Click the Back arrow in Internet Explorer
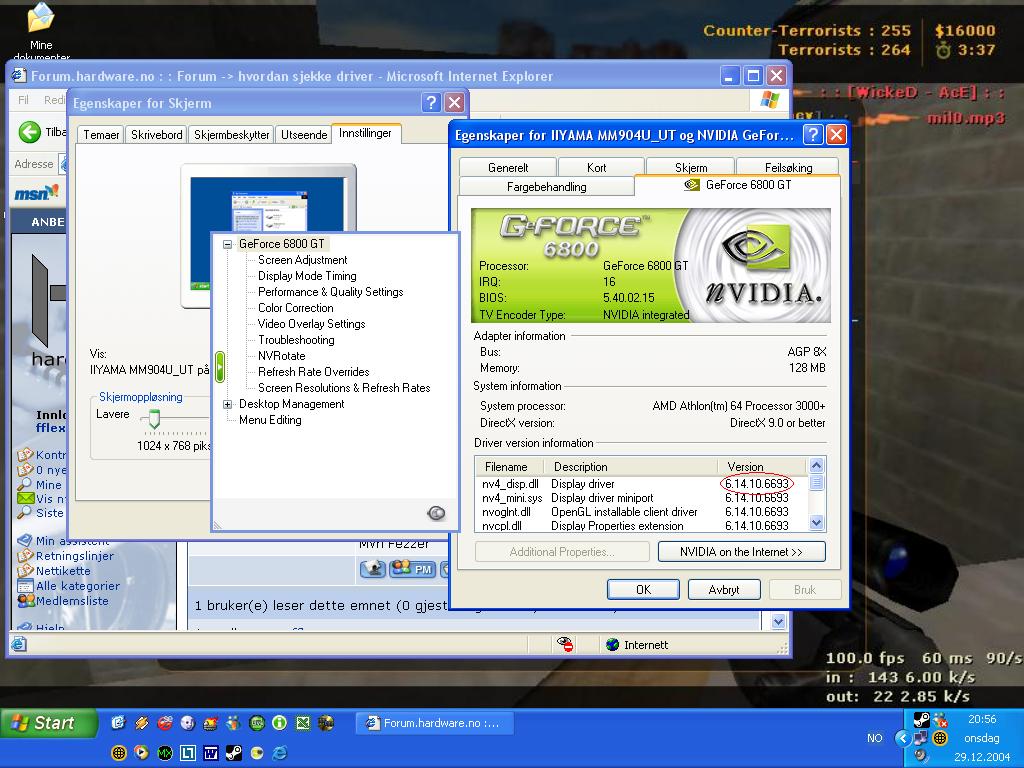 coord(29,132)
